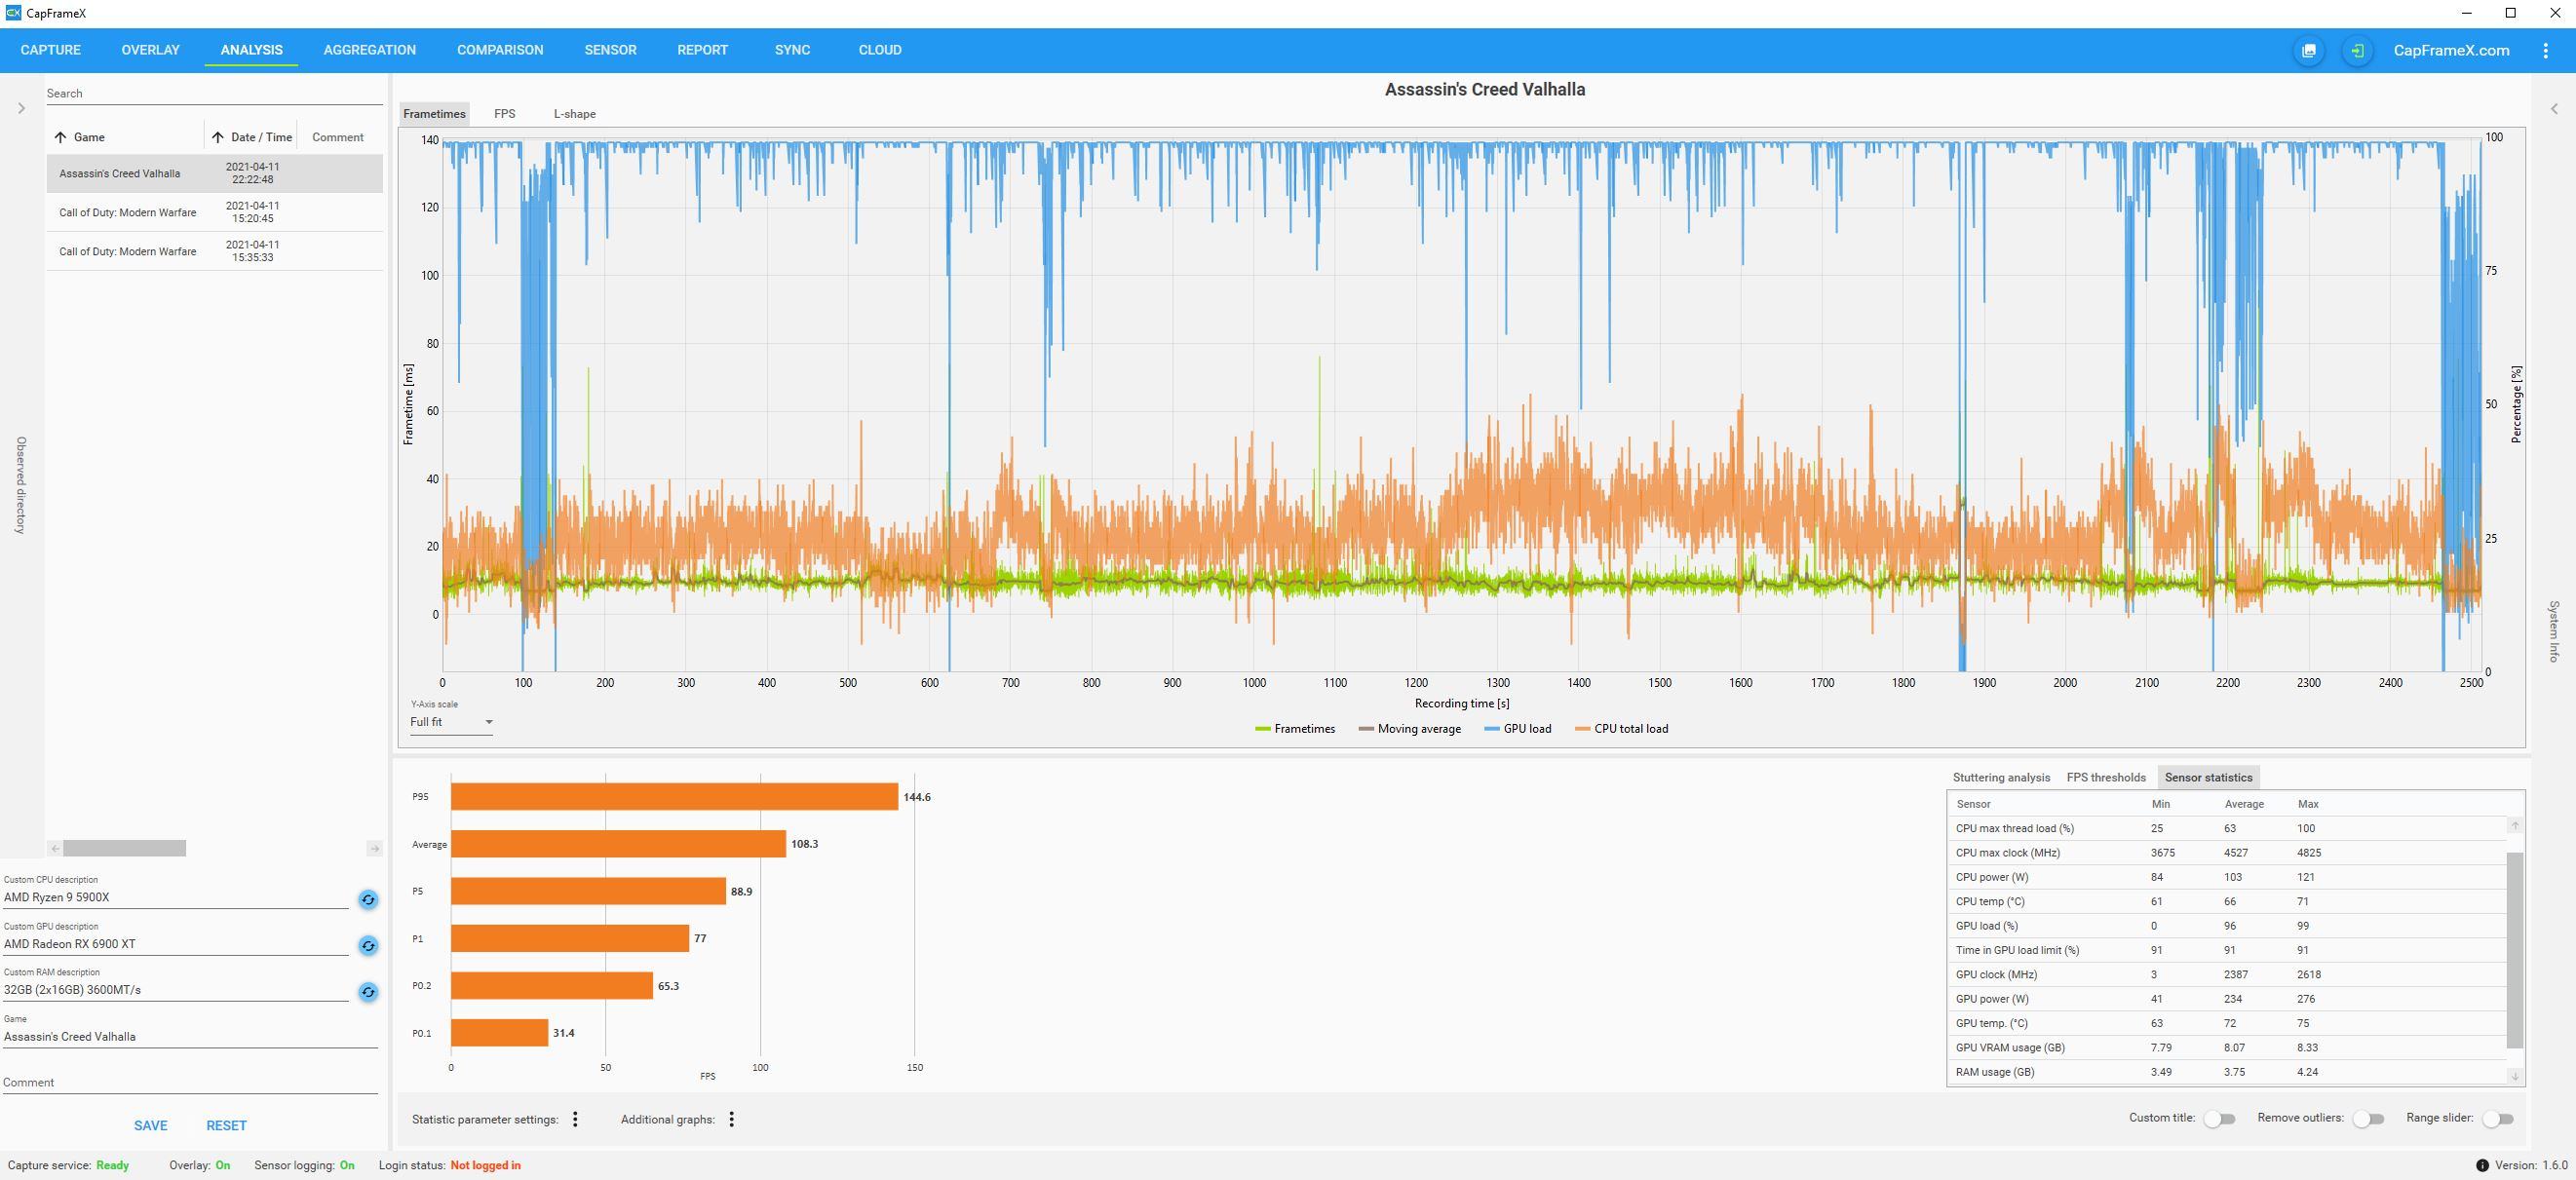Enable the Custom title toggle
Image resolution: width=2576 pixels, height=1180 pixels.
pyautogui.click(x=2219, y=1119)
